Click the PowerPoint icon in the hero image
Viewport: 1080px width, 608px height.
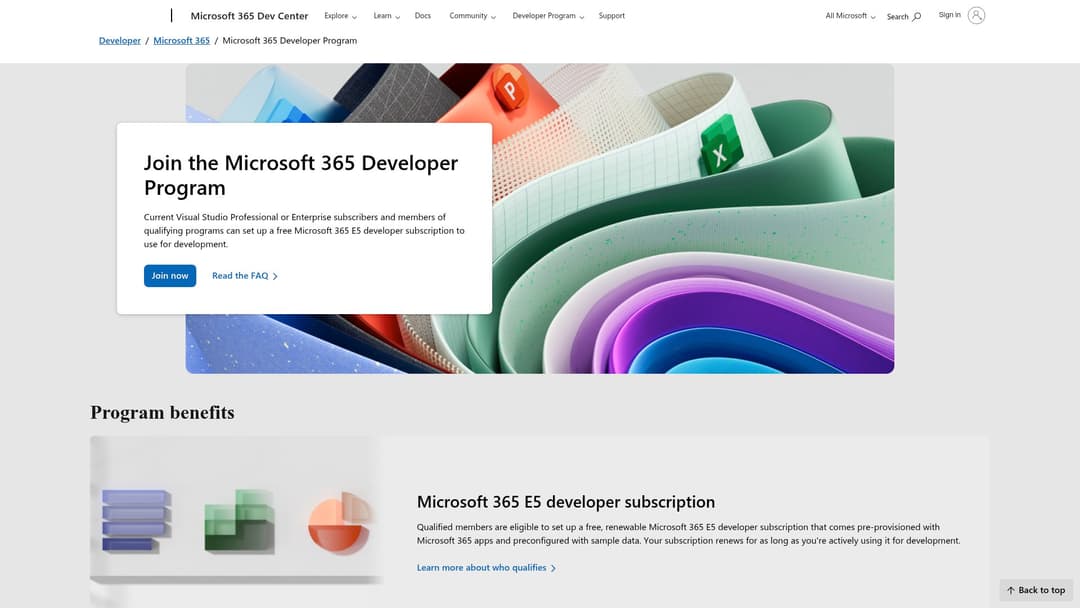pos(510,90)
